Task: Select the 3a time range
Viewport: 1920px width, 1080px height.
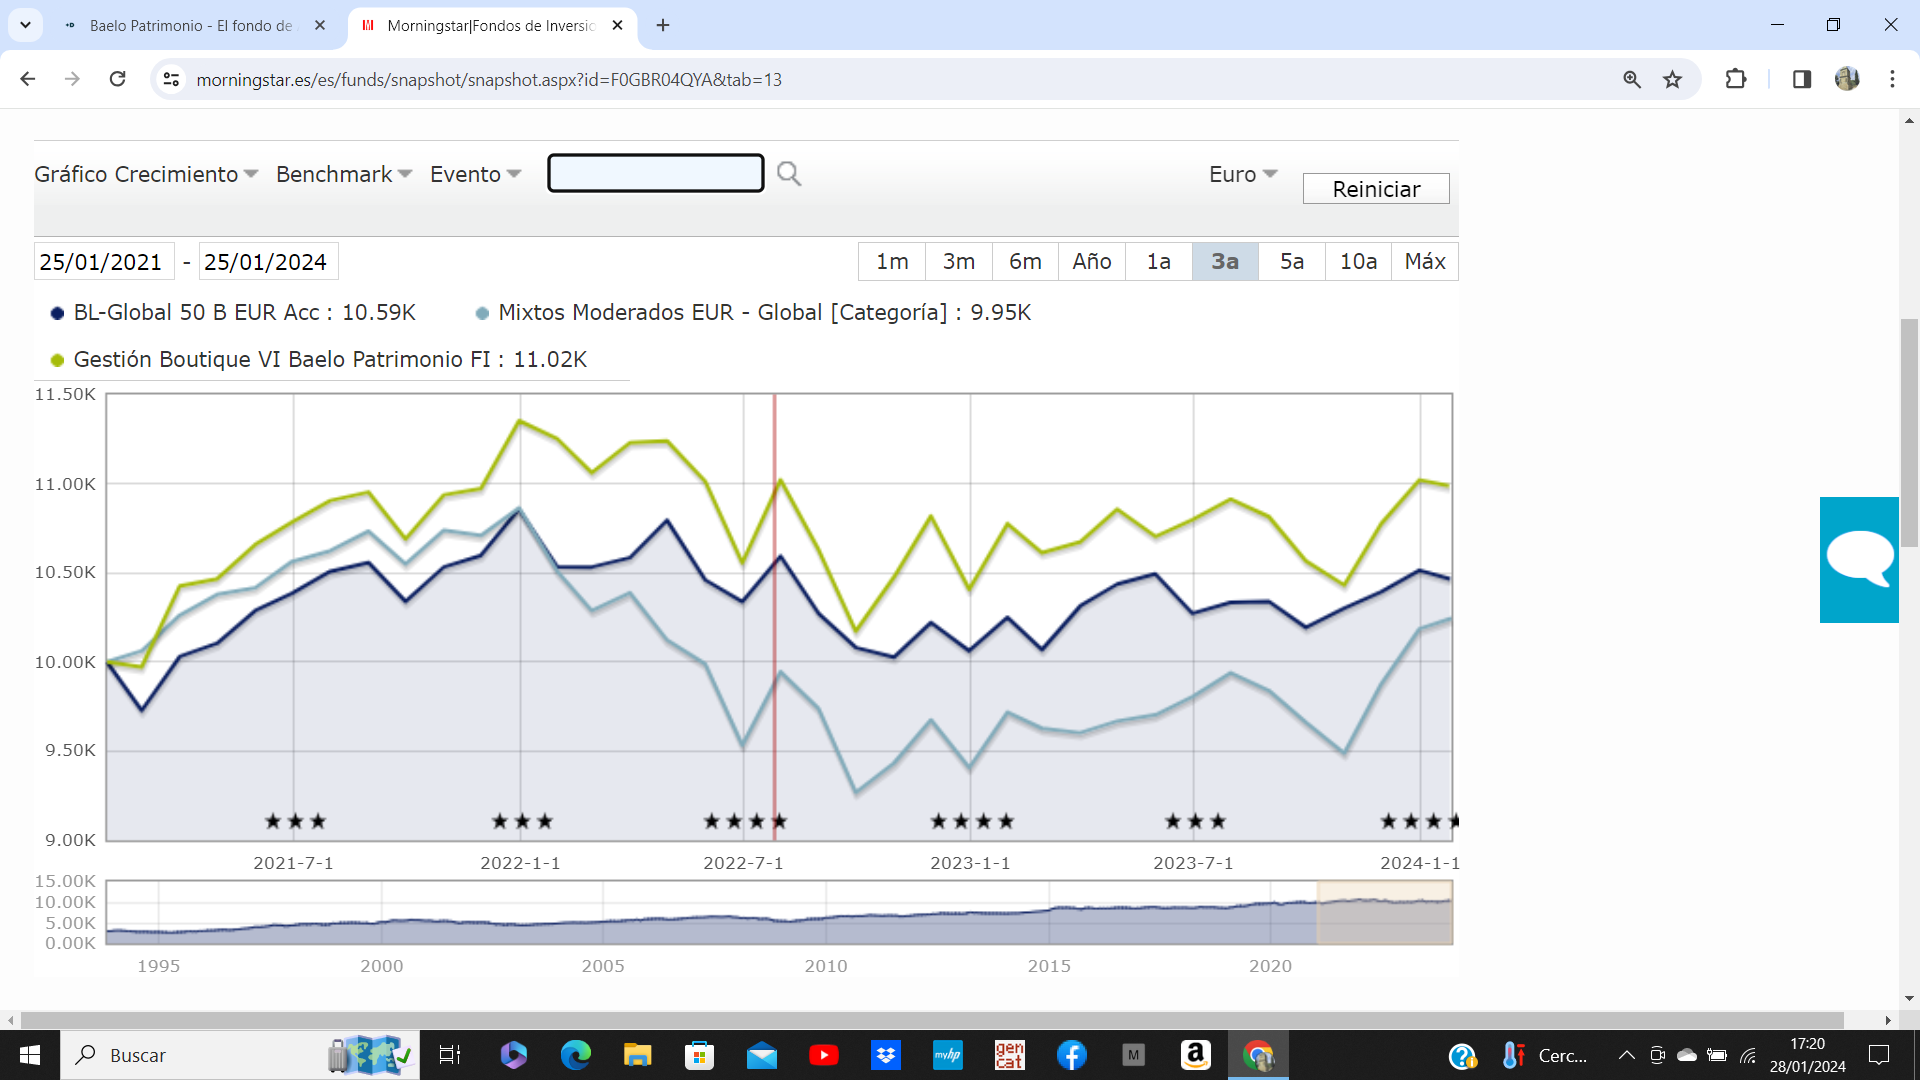Action: point(1225,261)
